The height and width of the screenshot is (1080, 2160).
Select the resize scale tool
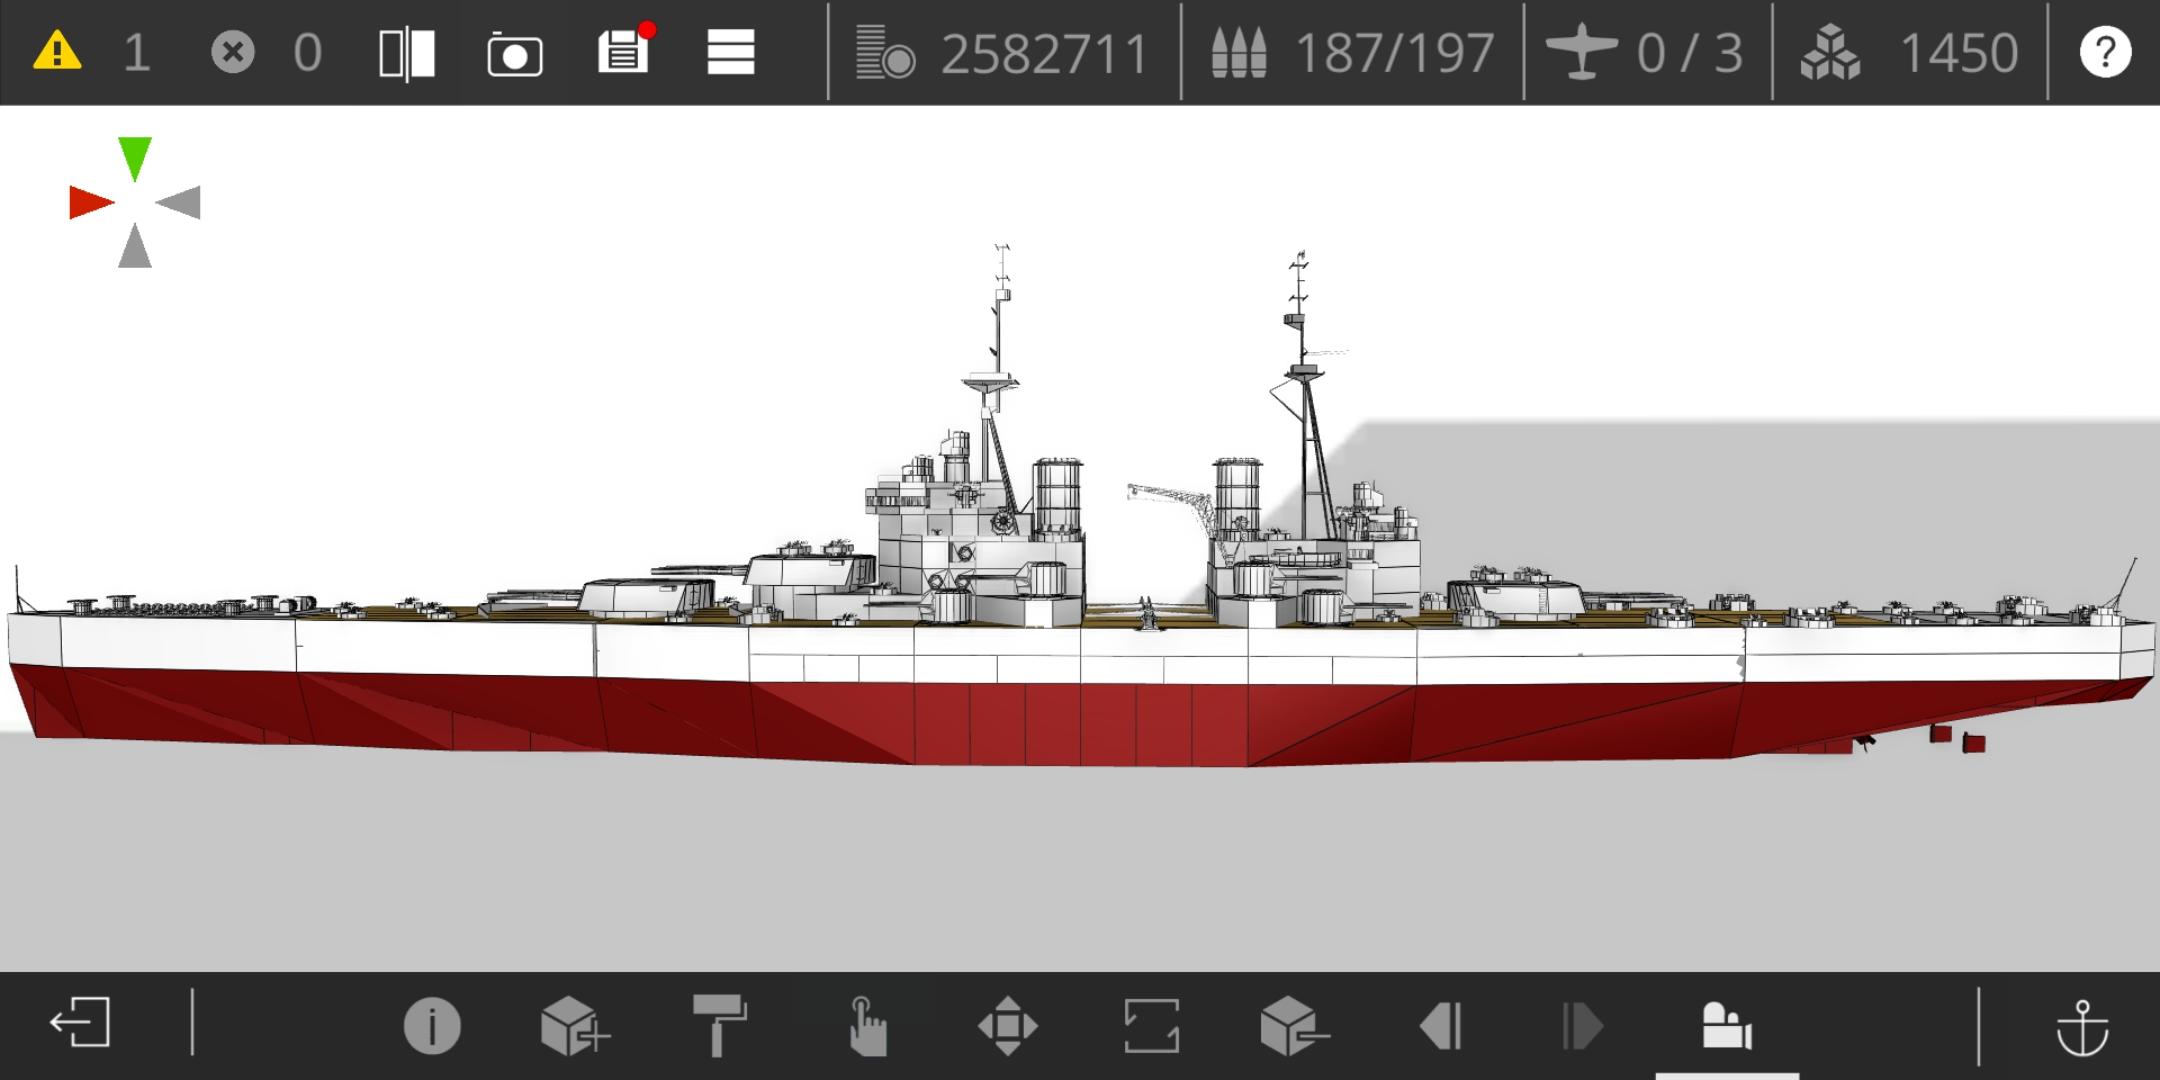click(1151, 1026)
